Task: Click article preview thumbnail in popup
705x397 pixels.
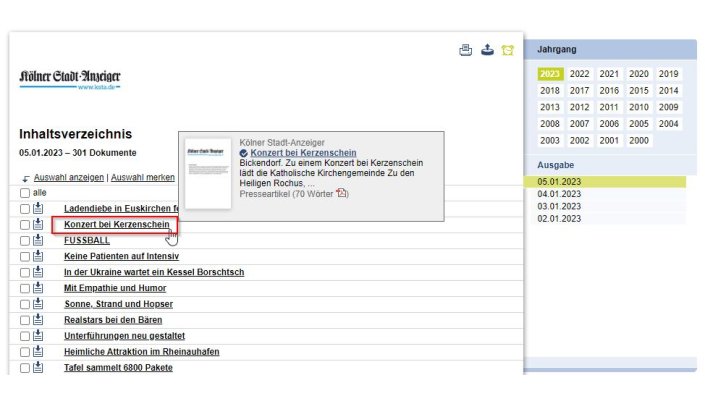Action: (x=208, y=174)
